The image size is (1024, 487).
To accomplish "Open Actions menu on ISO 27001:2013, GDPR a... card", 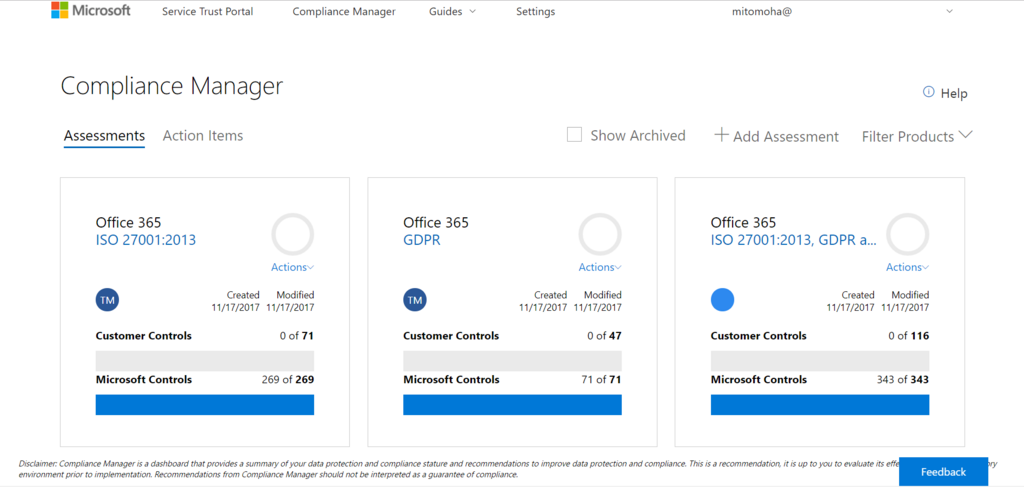I will [x=908, y=267].
